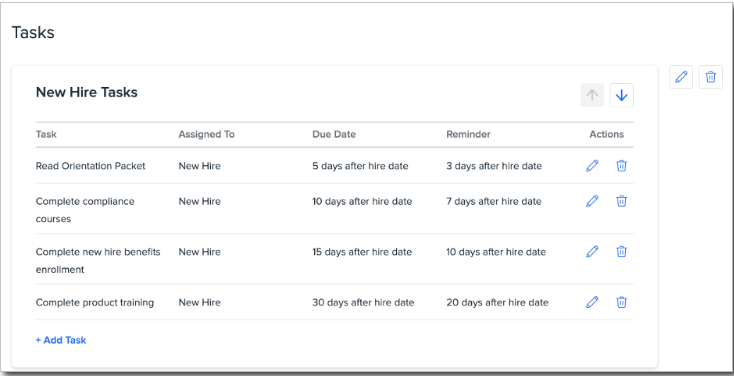Delete the Read Orientation Packet task
Image resolution: width=734 pixels, height=376 pixels.
(x=621, y=166)
